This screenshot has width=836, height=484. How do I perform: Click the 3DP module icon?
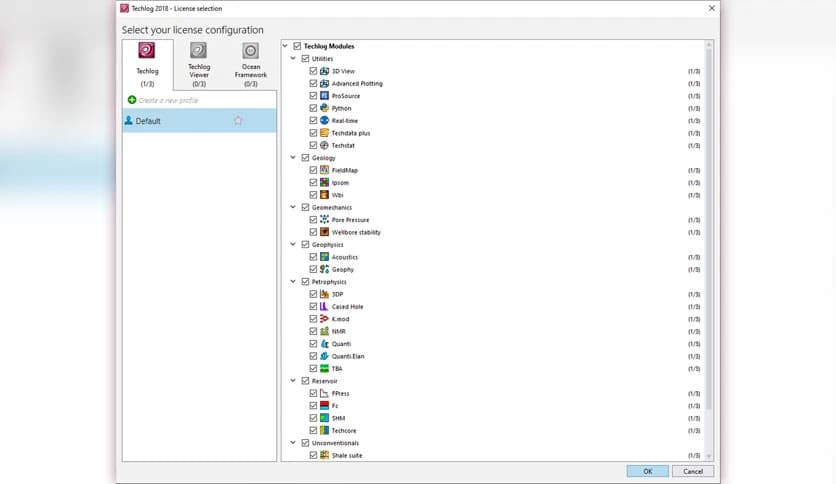coord(324,294)
